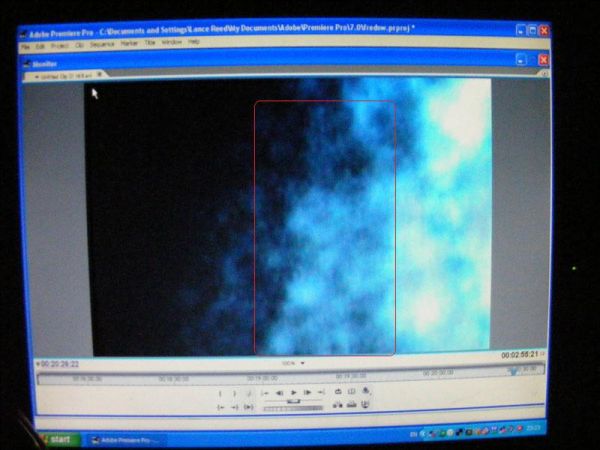Toggle take audio and video button
Image resolution: width=600 pixels, height=450 pixels.
[x=366, y=405]
